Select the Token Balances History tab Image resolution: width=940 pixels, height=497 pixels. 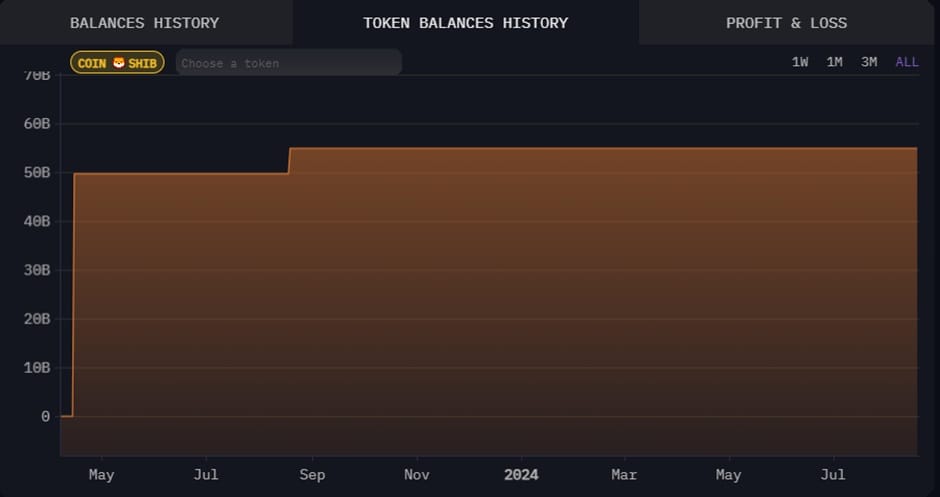465,22
